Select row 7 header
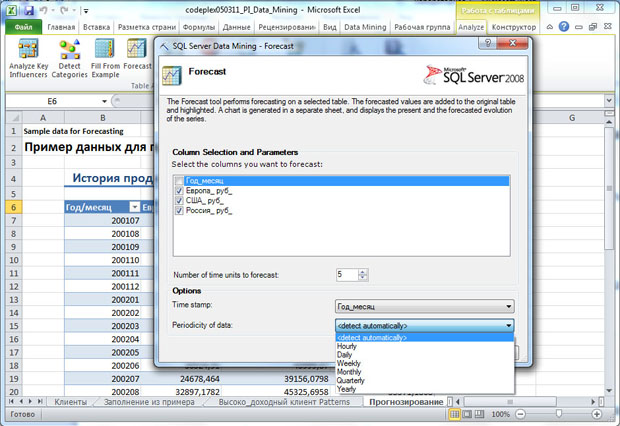The width and height of the screenshot is (620, 426). coord(14,220)
